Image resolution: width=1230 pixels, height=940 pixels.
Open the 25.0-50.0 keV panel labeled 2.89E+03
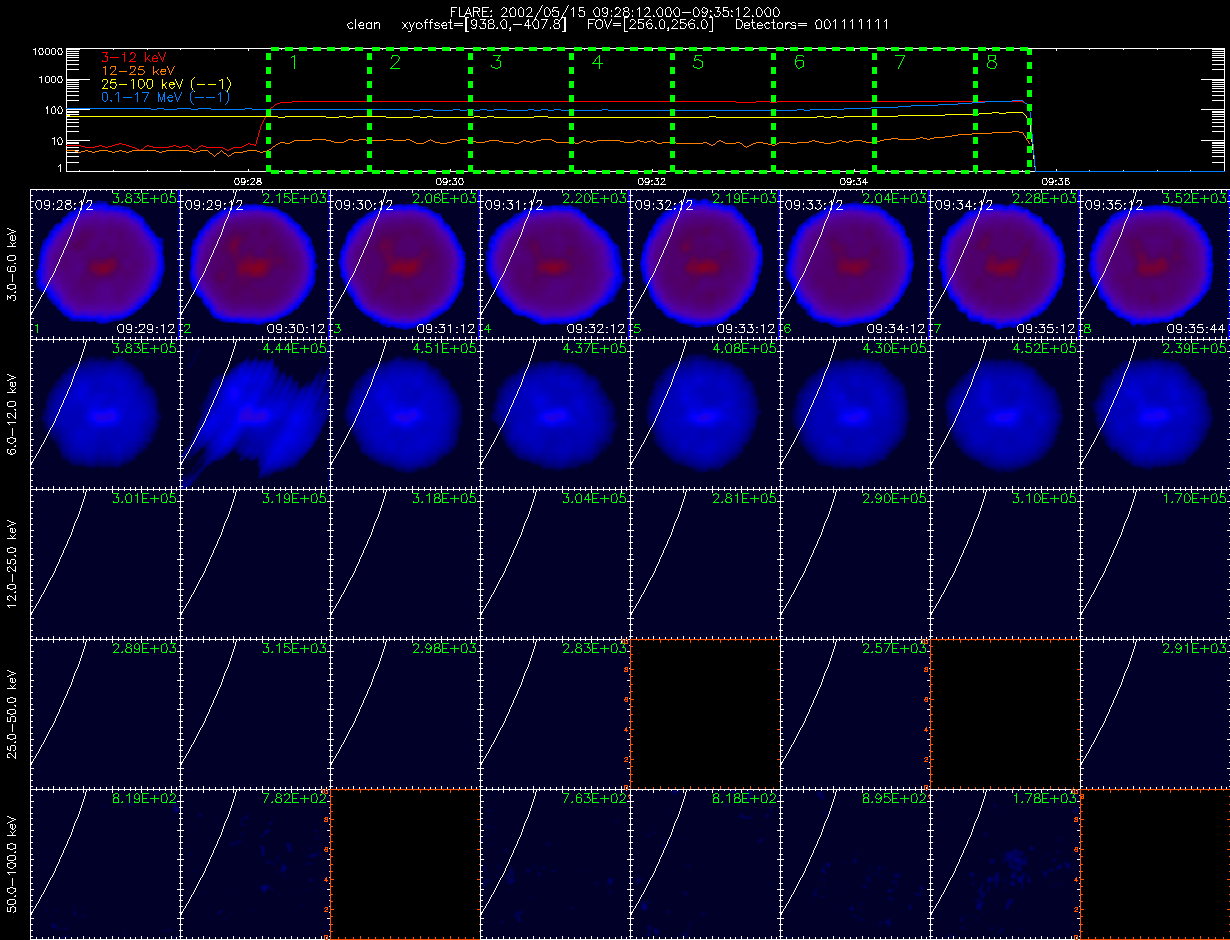click(x=105, y=713)
